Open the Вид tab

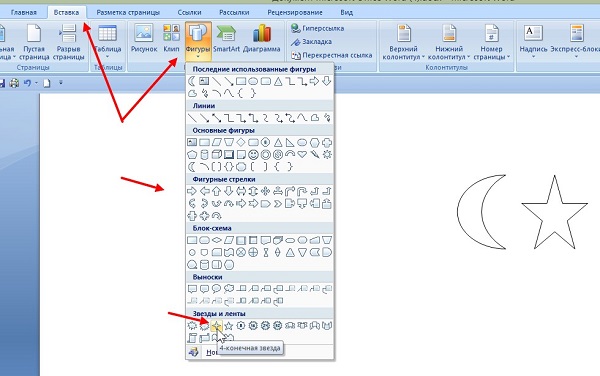(x=347, y=12)
